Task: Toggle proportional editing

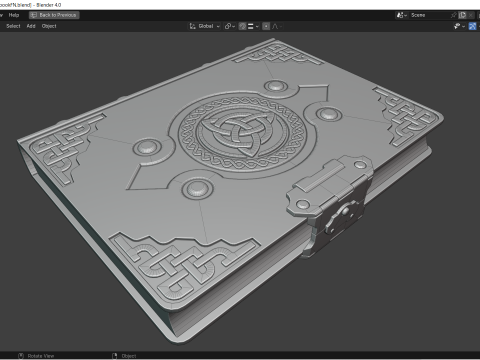Action: pos(266,26)
